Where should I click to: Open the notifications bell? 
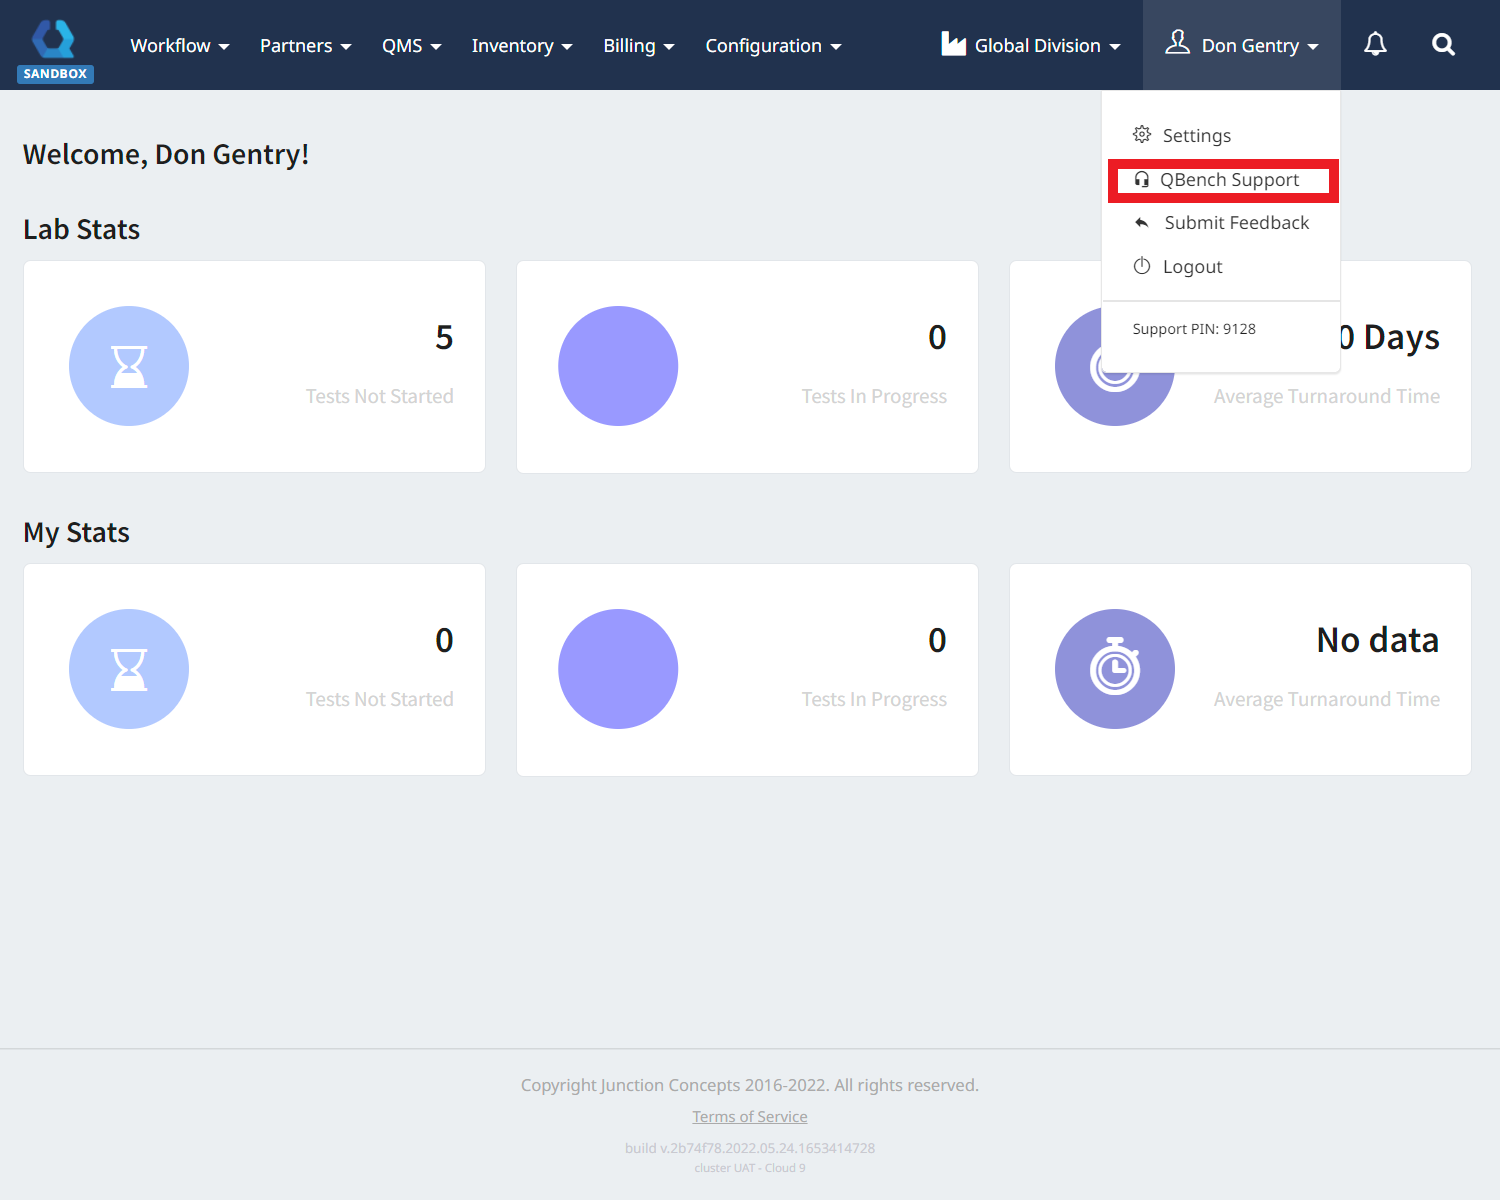point(1375,45)
